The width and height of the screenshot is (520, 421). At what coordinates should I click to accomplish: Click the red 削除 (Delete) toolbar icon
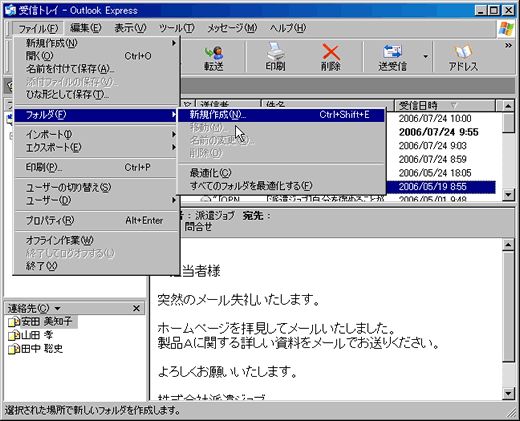click(331, 57)
